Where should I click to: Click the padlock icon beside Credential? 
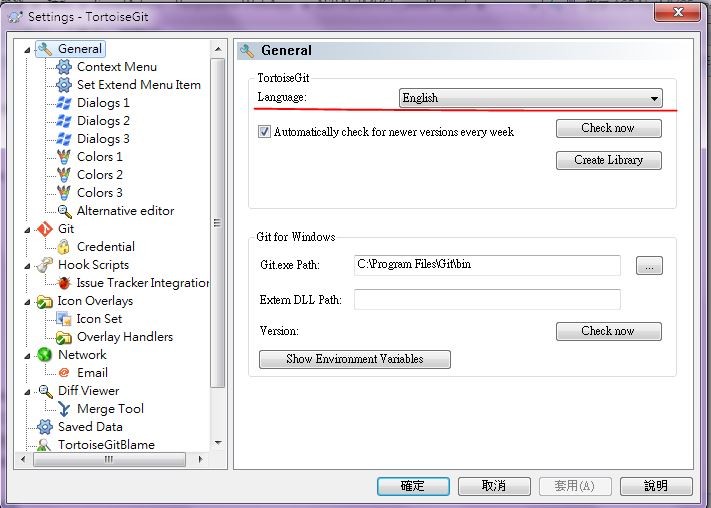[x=63, y=247]
